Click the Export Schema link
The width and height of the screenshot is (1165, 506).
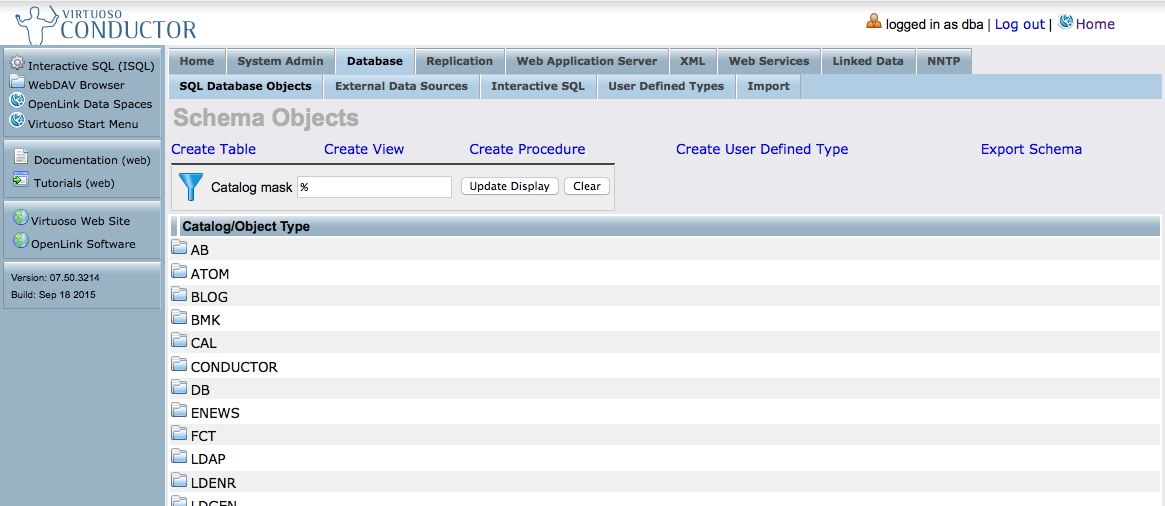1031,149
